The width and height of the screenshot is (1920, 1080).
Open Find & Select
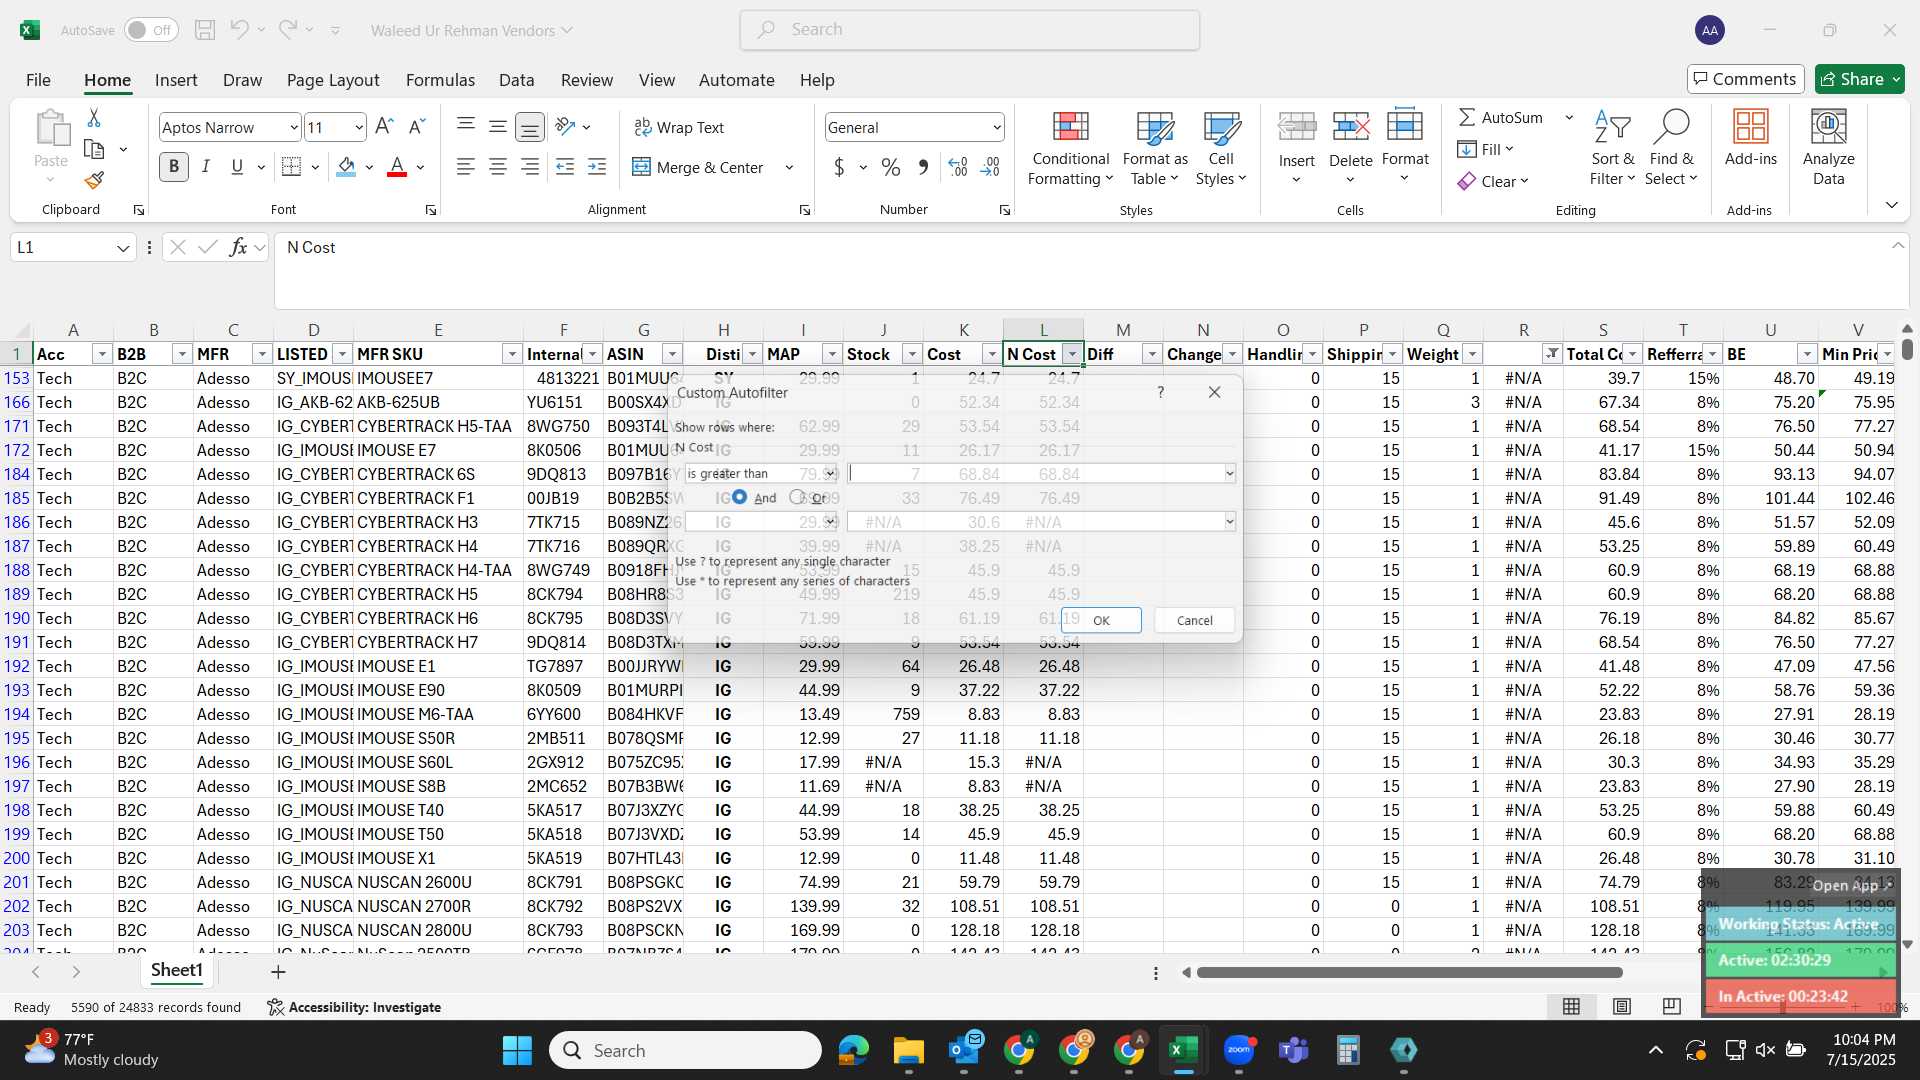1672,148
